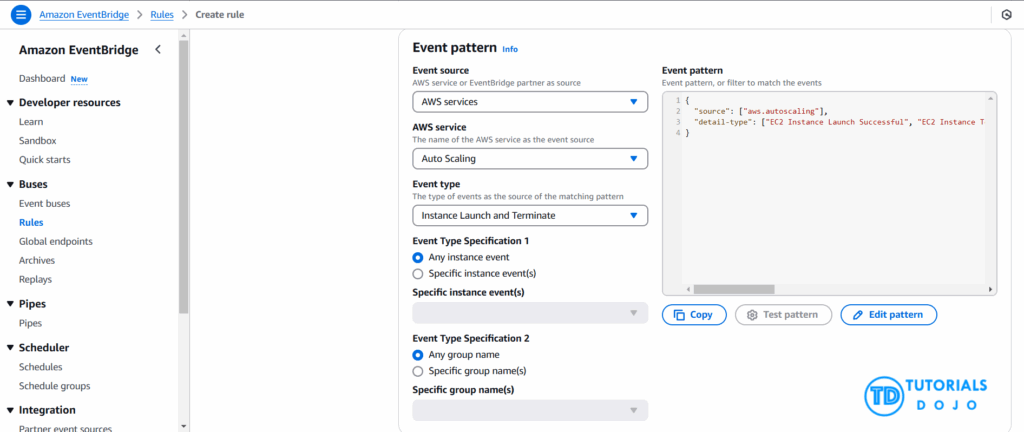Collapse sidebar with the left chevron icon
Screen dimensions: 1024x432
click(157, 50)
